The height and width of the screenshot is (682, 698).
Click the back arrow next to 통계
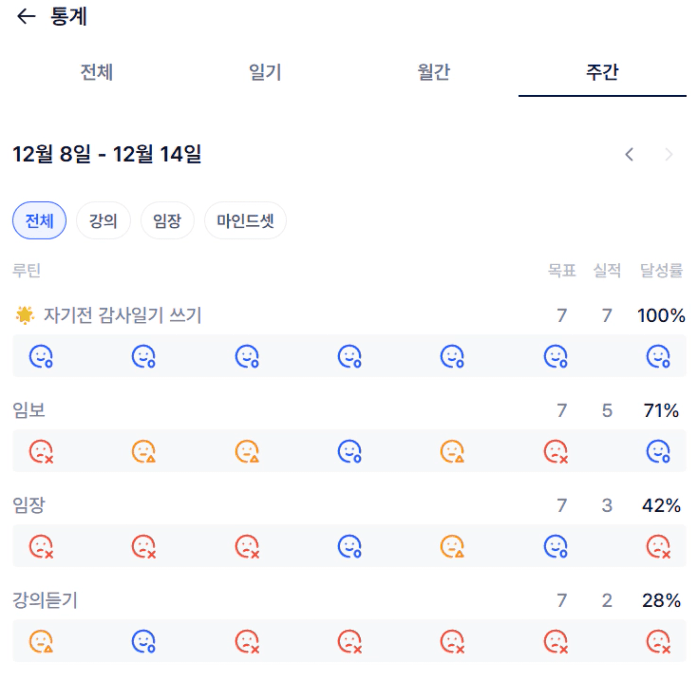[x=26, y=17]
